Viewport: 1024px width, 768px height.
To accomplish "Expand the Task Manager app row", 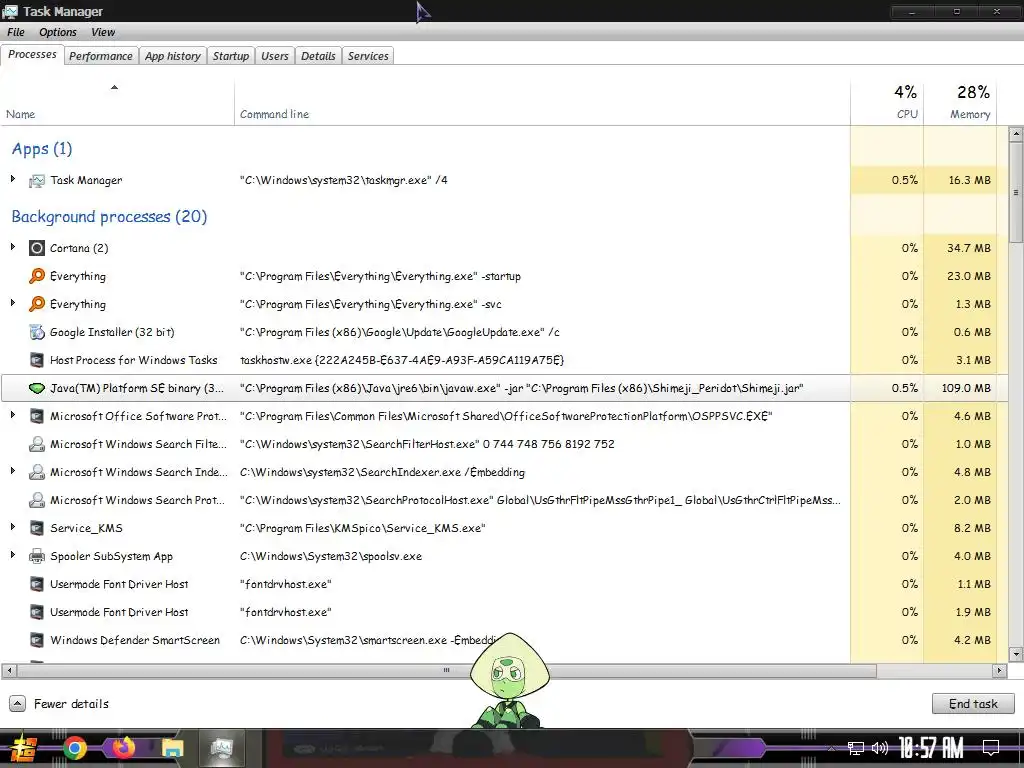I will tap(12, 179).
